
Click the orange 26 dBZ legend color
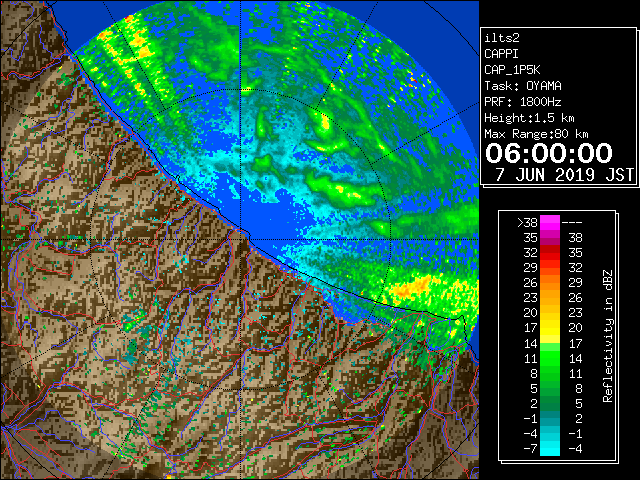[x=550, y=283]
